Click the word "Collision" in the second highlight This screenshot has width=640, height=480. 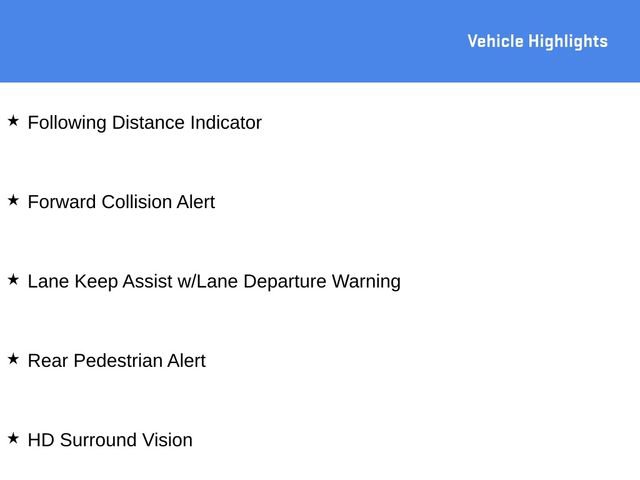pyautogui.click(x=134, y=202)
